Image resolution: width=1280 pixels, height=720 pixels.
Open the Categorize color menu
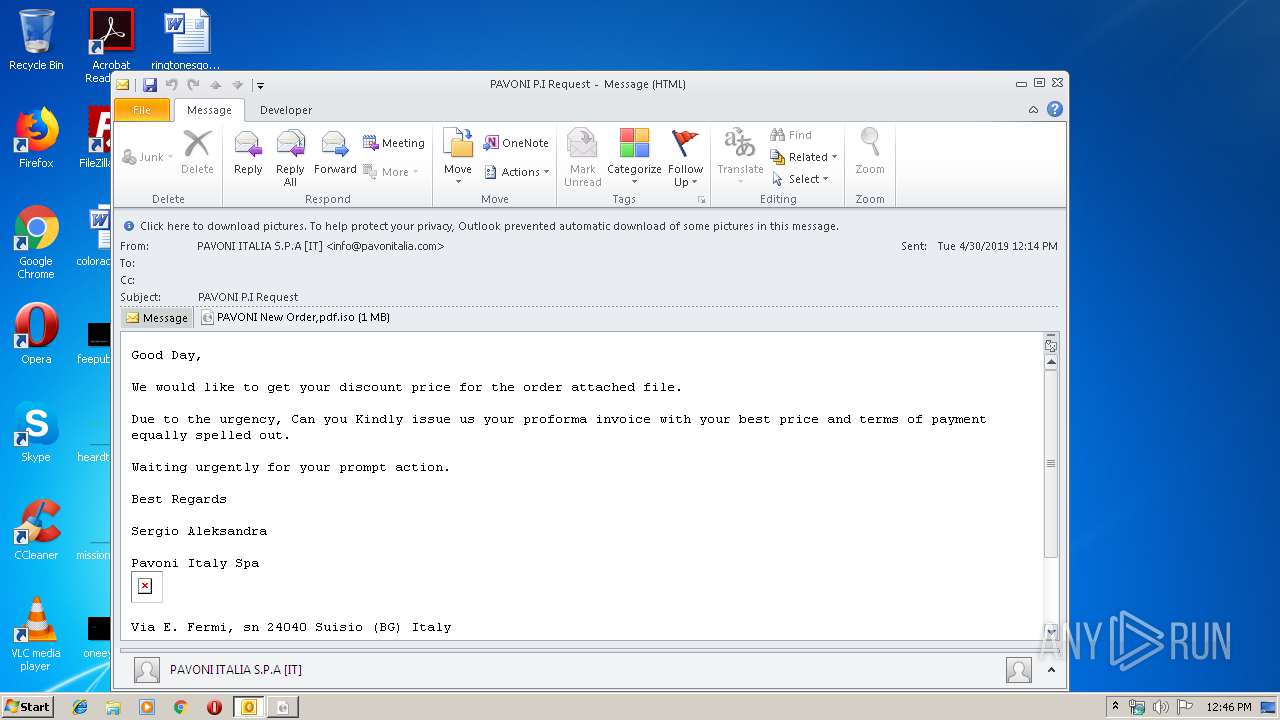tap(634, 158)
